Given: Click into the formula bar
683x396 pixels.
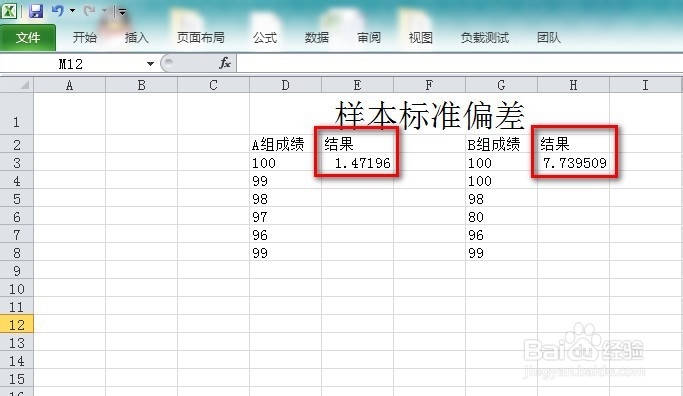Looking at the screenshot, I should tap(460, 64).
